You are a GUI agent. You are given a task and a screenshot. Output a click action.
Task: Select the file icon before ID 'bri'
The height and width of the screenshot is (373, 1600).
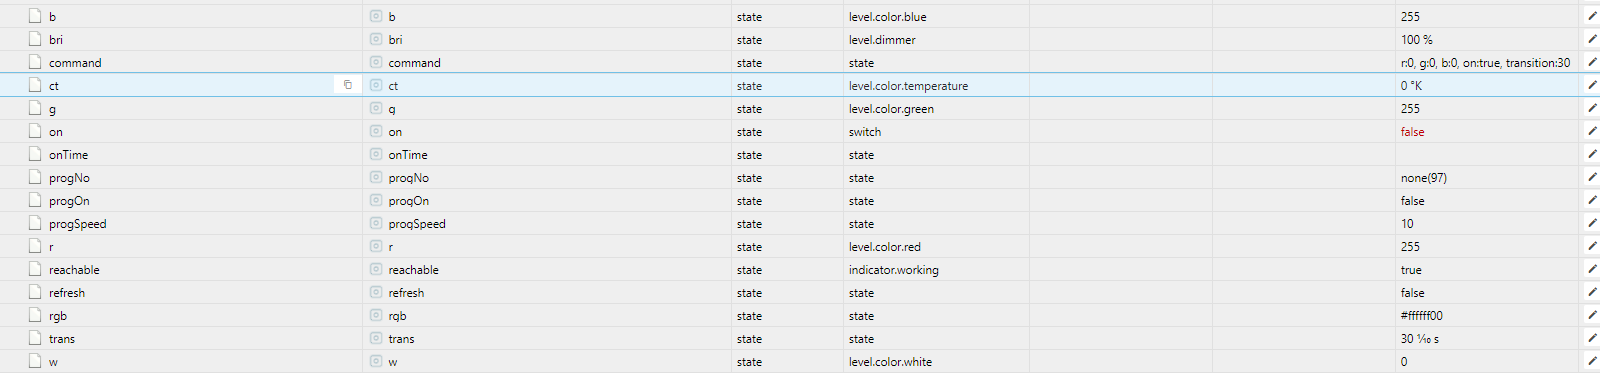click(35, 39)
